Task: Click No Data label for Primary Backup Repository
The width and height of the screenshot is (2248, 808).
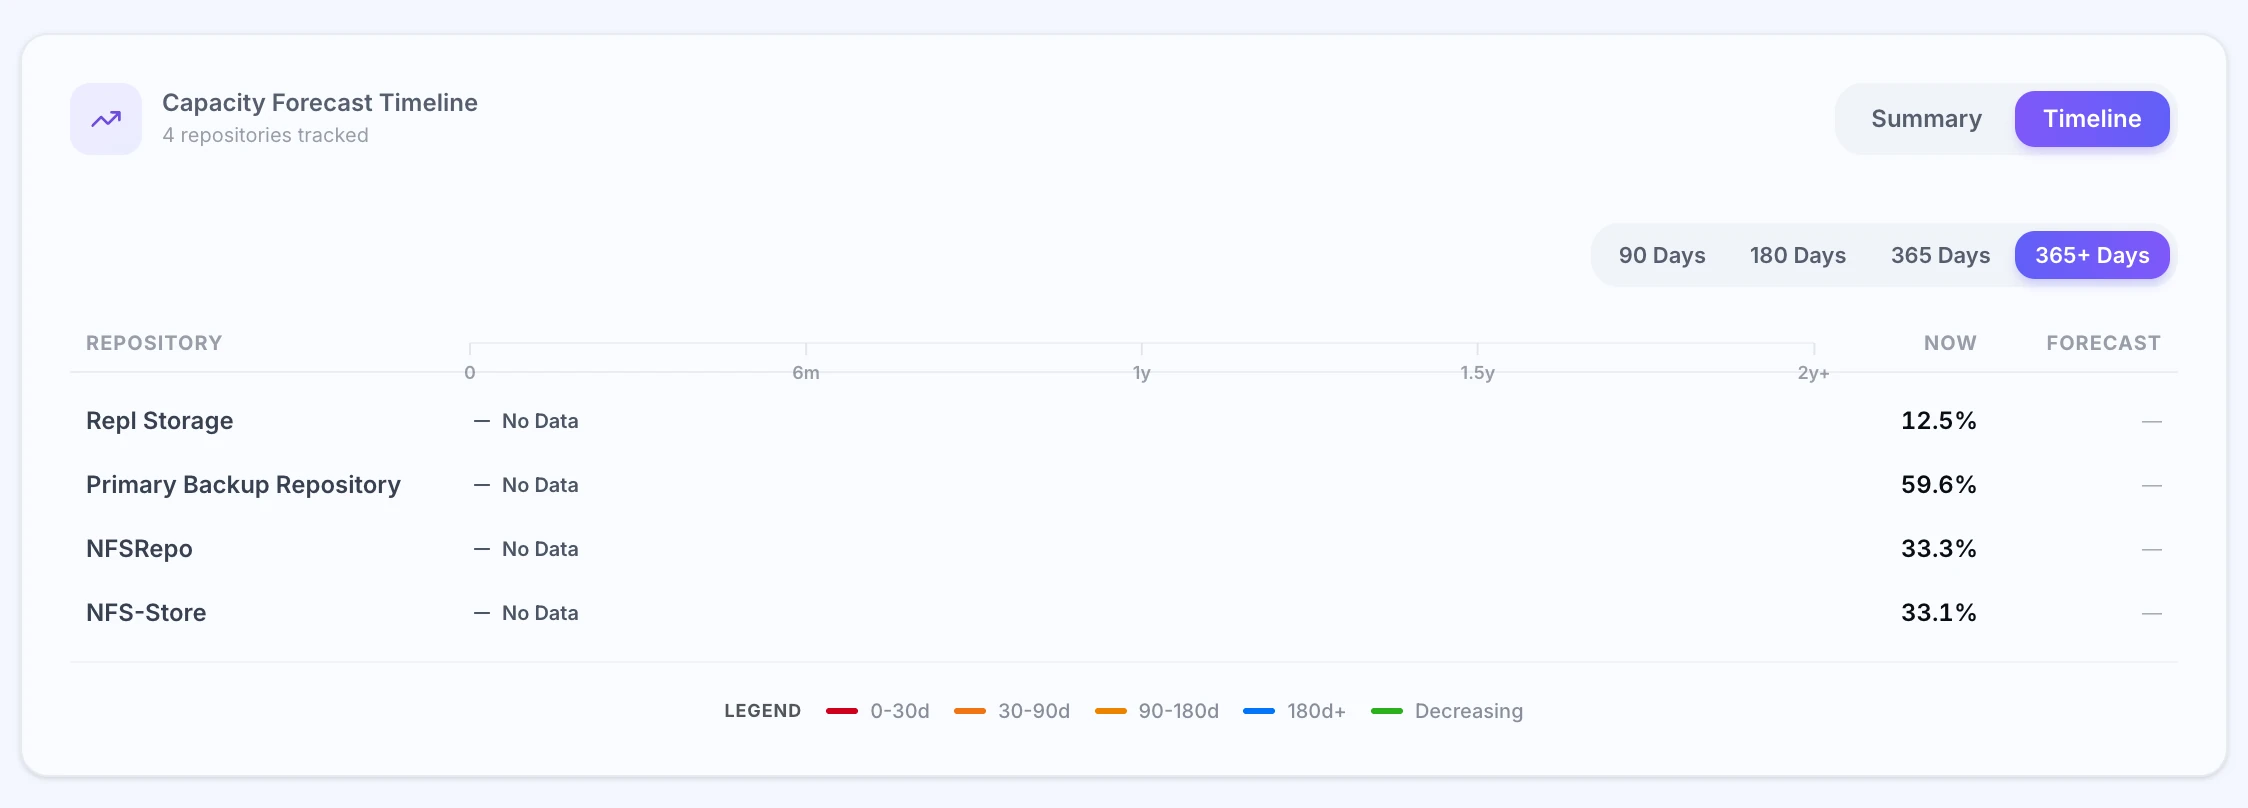Action: click(540, 485)
